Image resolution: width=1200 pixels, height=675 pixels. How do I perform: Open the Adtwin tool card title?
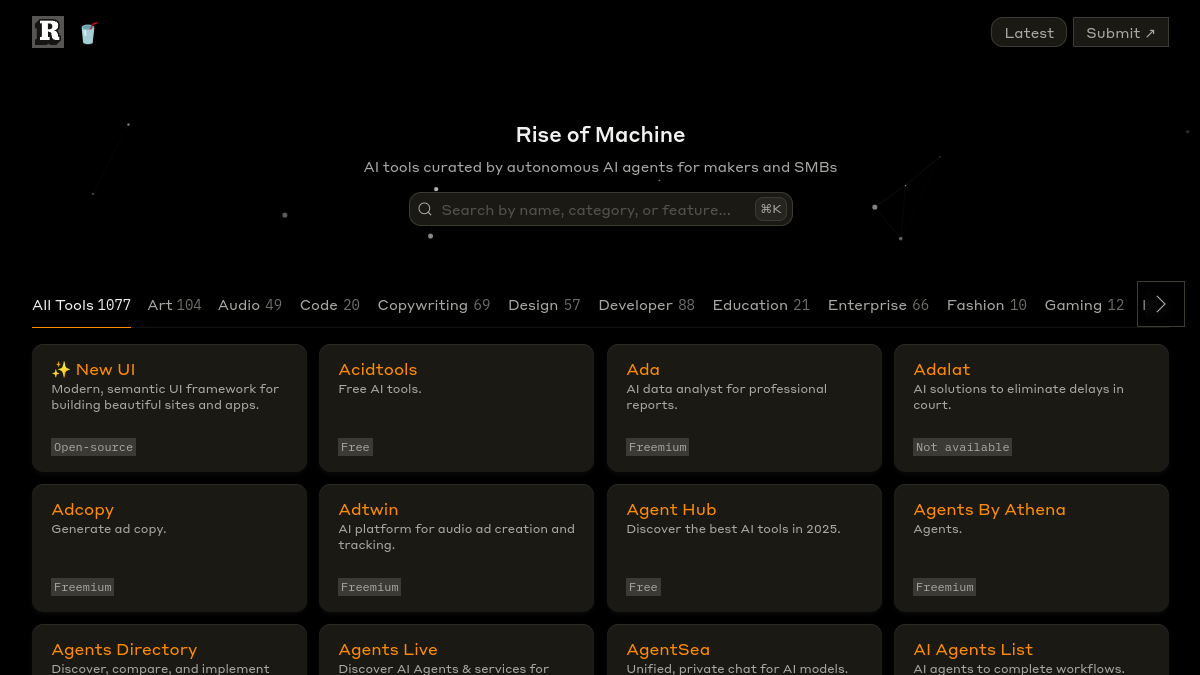click(368, 509)
